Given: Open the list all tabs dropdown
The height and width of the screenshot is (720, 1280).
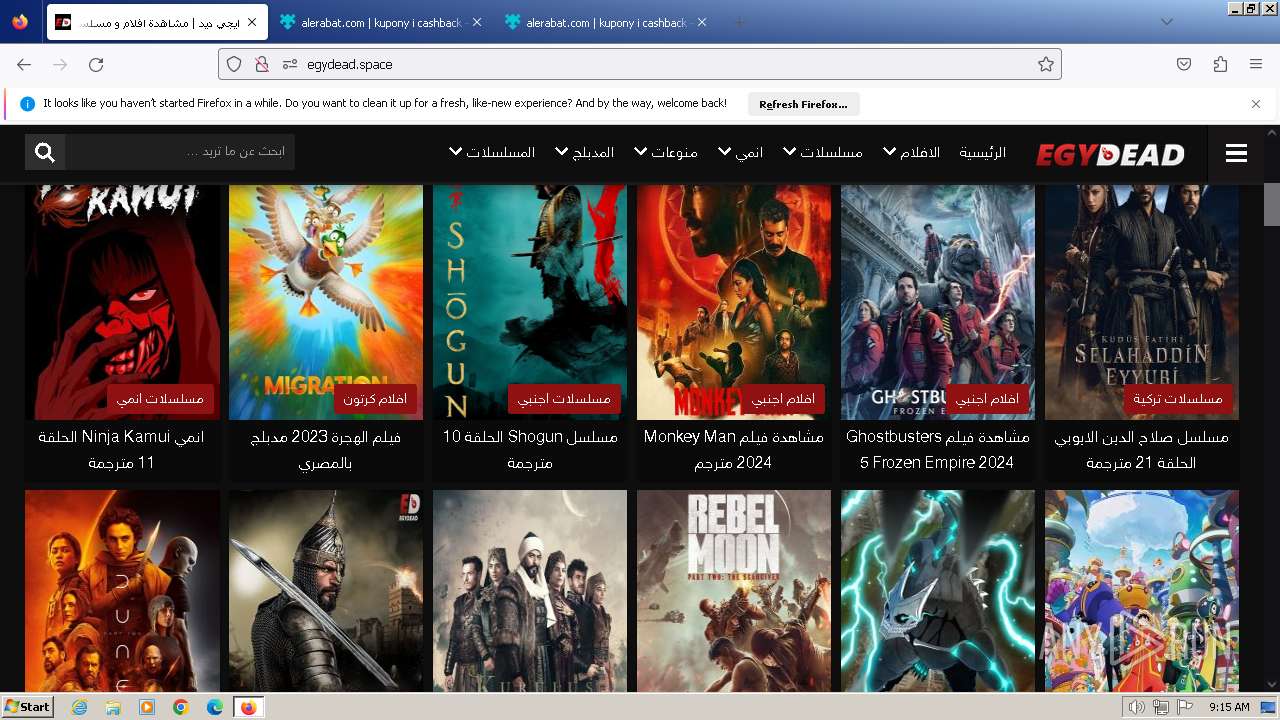Looking at the screenshot, I should point(1166,22).
